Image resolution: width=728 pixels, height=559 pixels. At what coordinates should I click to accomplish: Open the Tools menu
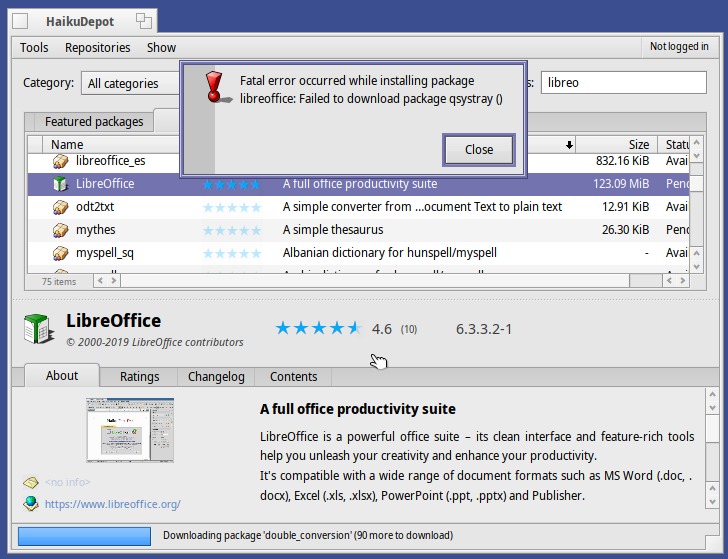pyautogui.click(x=34, y=47)
